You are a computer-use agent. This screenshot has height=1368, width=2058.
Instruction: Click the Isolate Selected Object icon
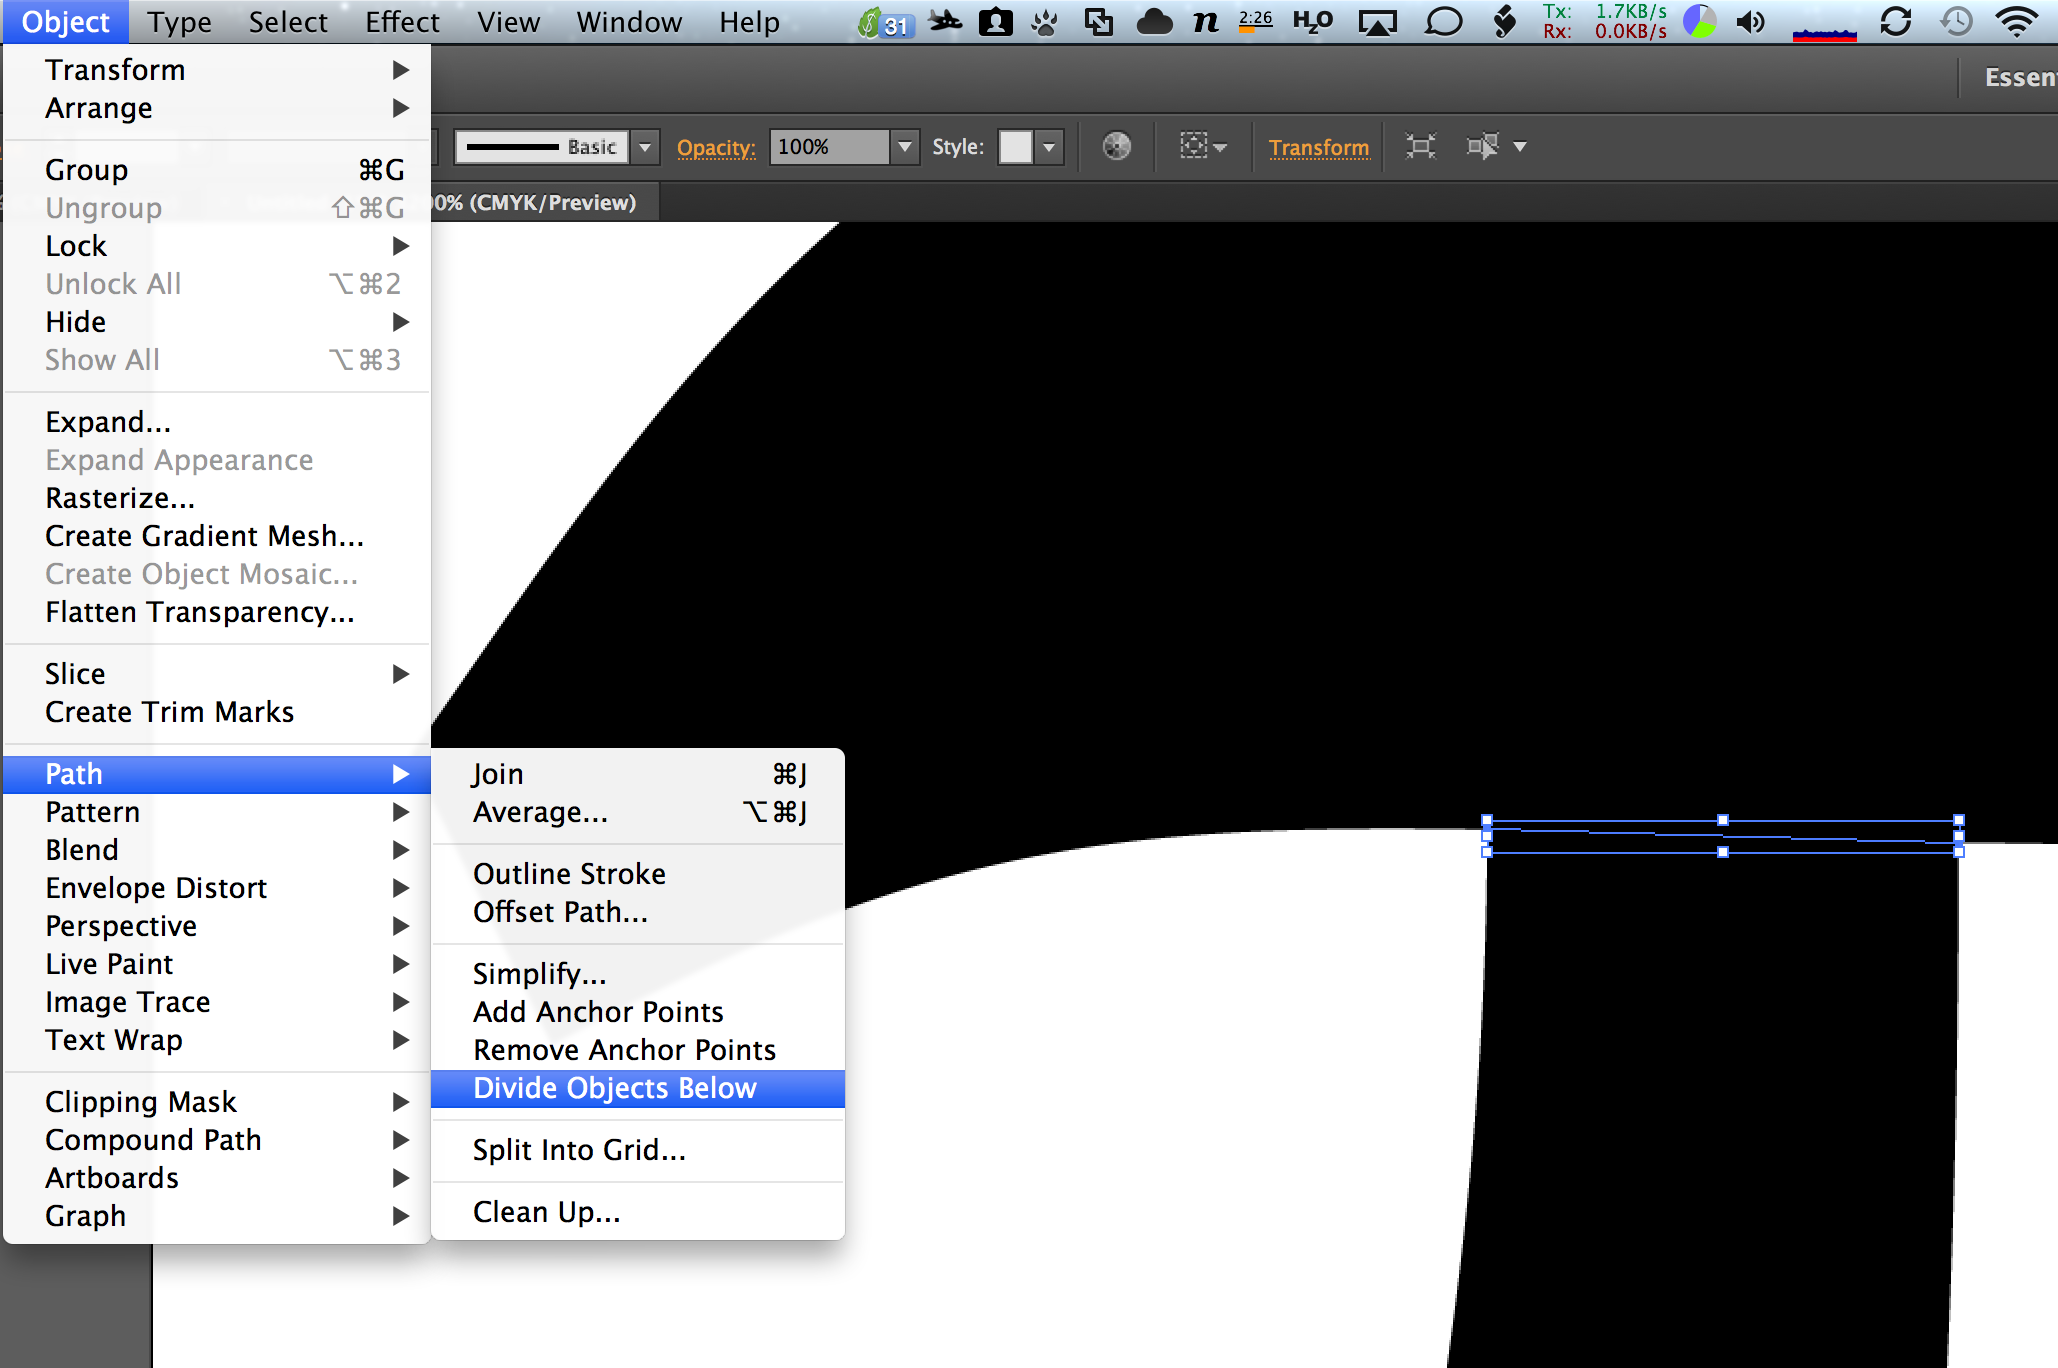[x=1420, y=147]
